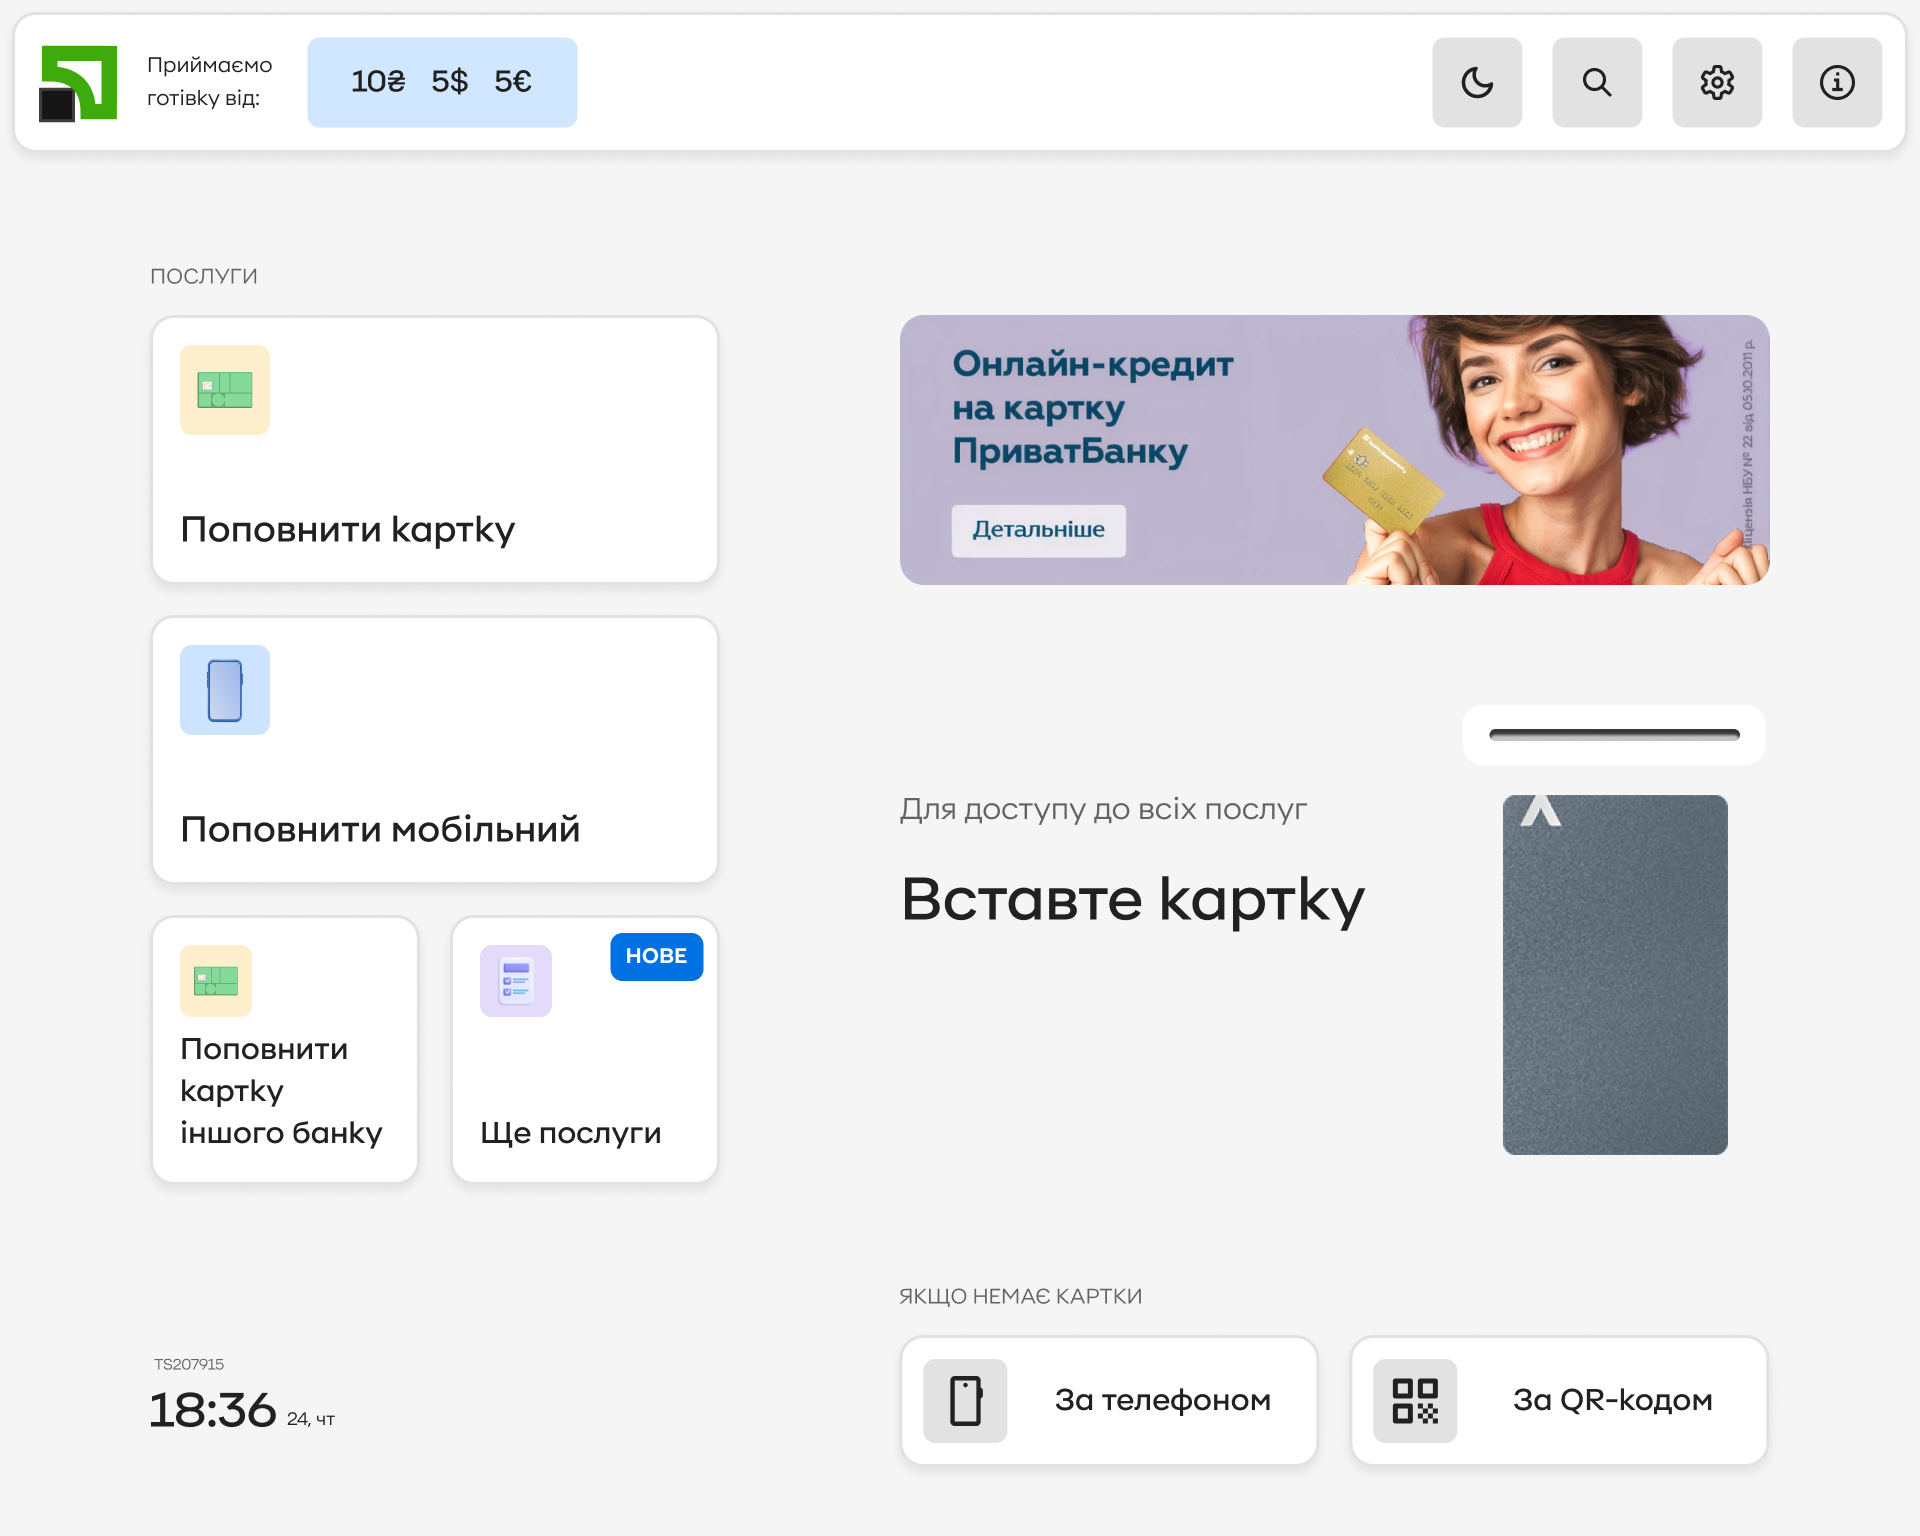This screenshot has width=1920, height=1536.
Task: Open Поповнити картку іншого банку card
Action: point(285,1050)
